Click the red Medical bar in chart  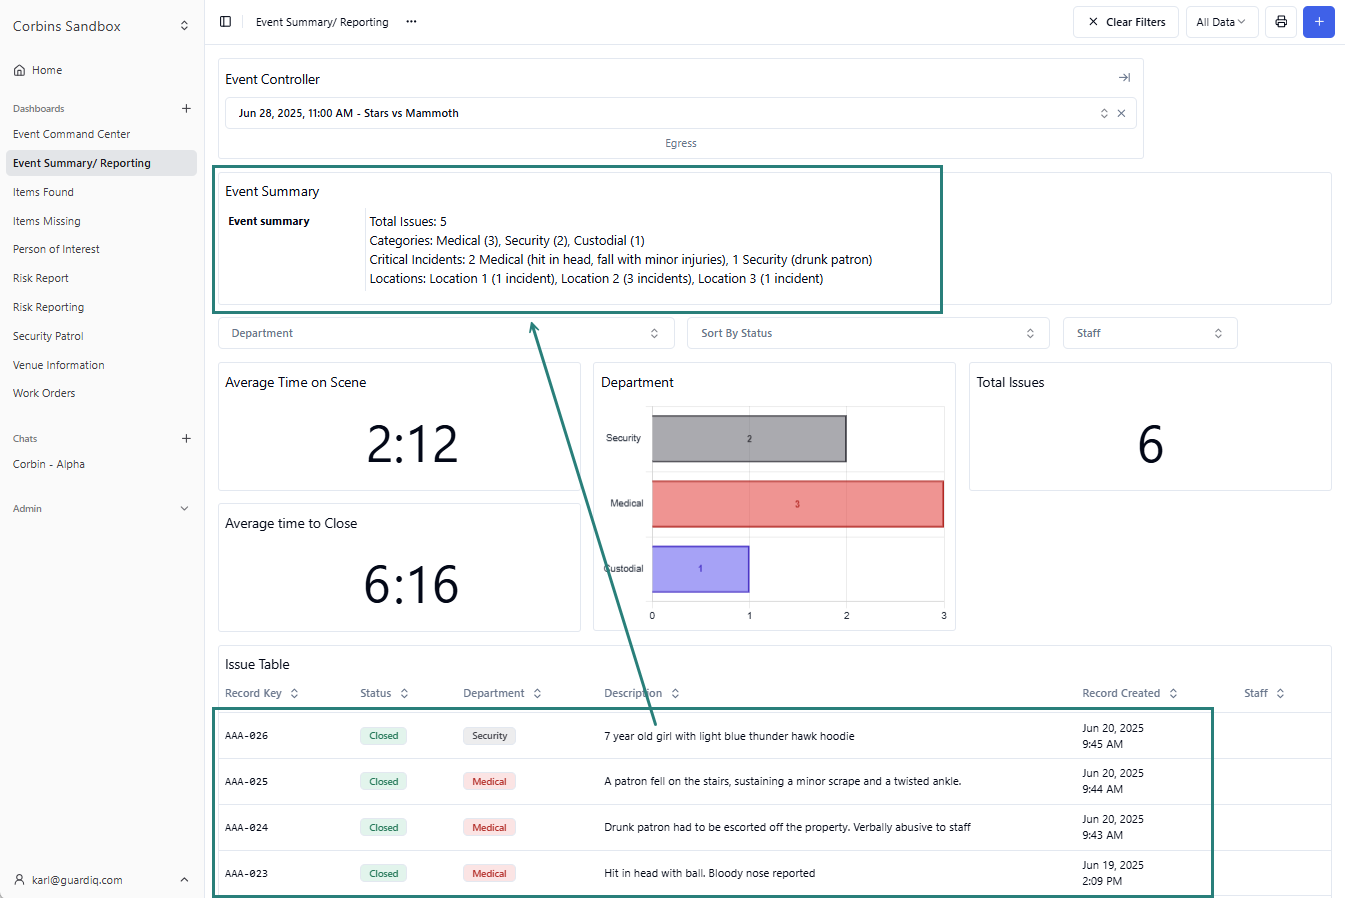coord(797,504)
